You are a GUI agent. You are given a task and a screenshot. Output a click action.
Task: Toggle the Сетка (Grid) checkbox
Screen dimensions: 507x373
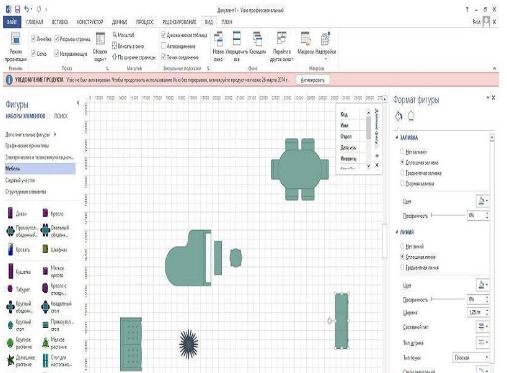tap(34, 53)
